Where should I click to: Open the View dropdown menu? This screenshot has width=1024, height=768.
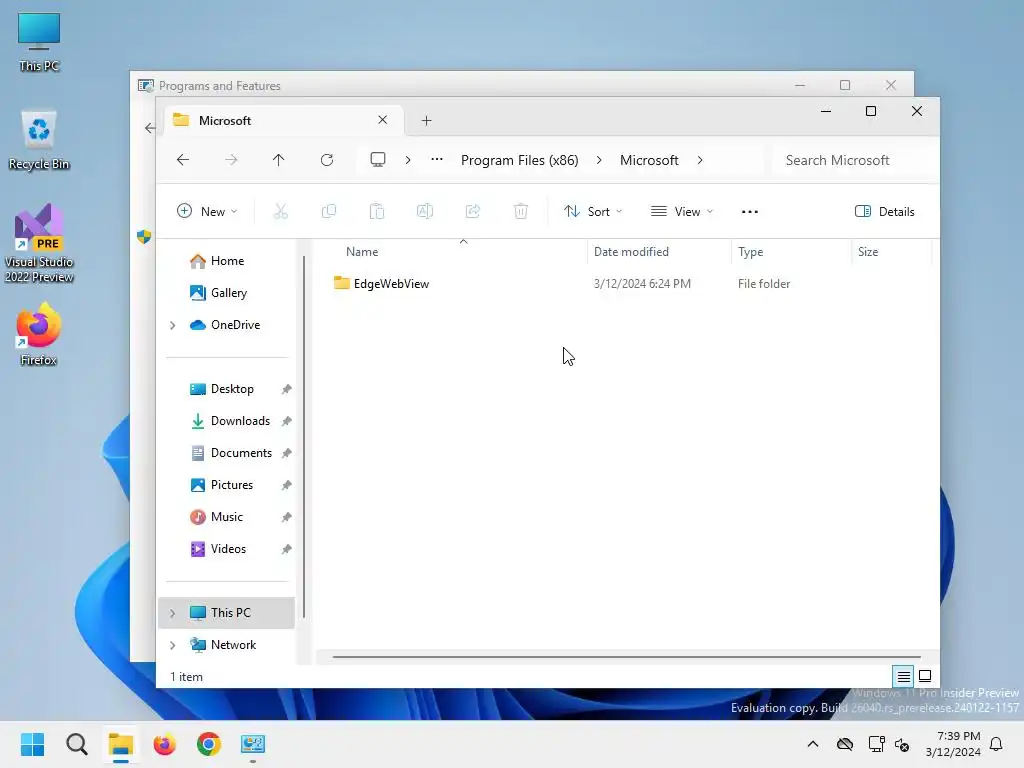point(682,212)
